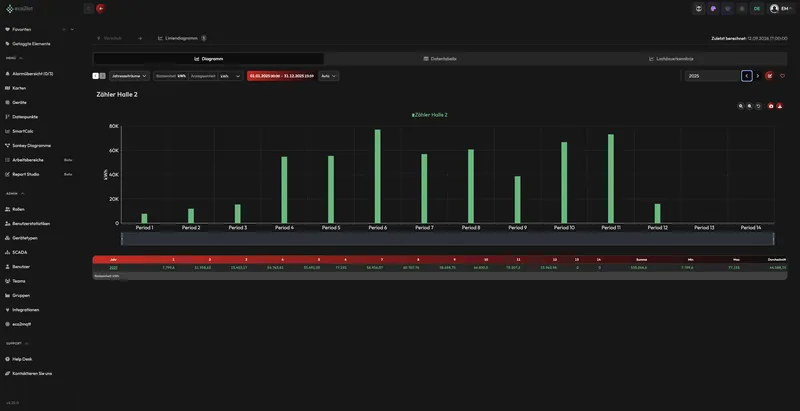Select the white layout toggle square
This screenshot has height=411, width=800.
(x=95, y=76)
